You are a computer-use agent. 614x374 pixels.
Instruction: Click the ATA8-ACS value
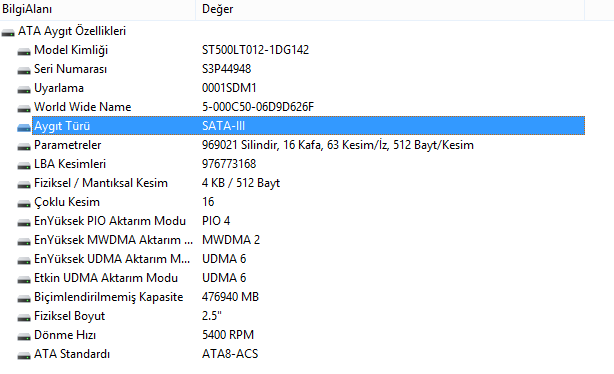[x=230, y=354]
